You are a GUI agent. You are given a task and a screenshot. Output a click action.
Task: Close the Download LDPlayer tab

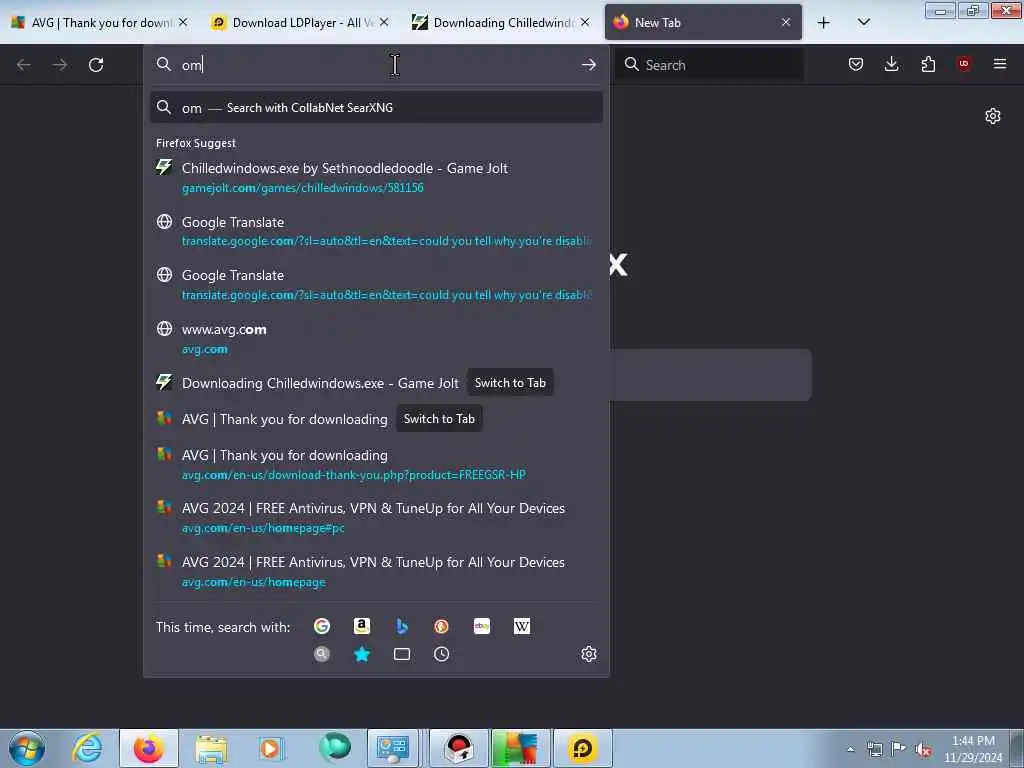pos(384,23)
